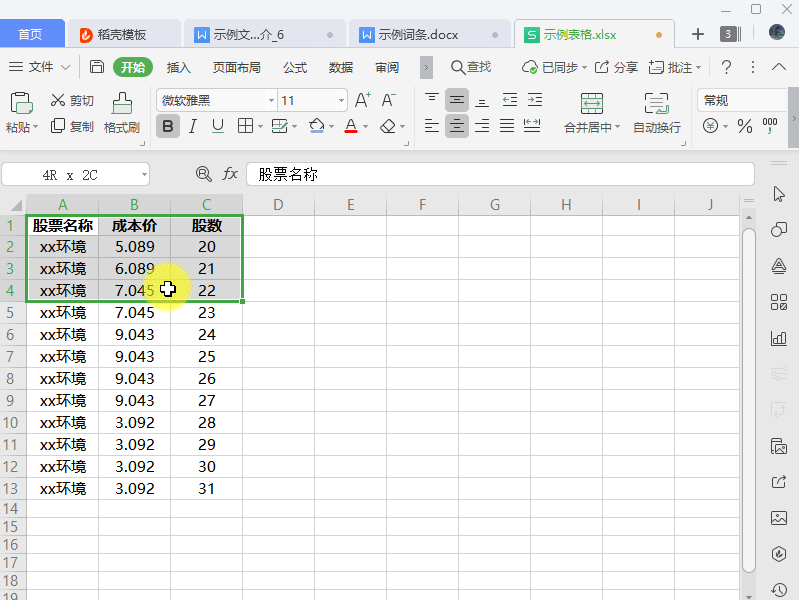Click the Underline formatting icon
The width and height of the screenshot is (799, 600).
(x=218, y=127)
